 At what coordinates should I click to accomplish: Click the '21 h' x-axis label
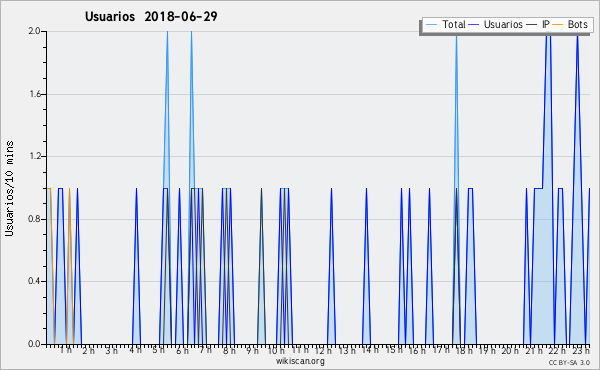(x=534, y=351)
